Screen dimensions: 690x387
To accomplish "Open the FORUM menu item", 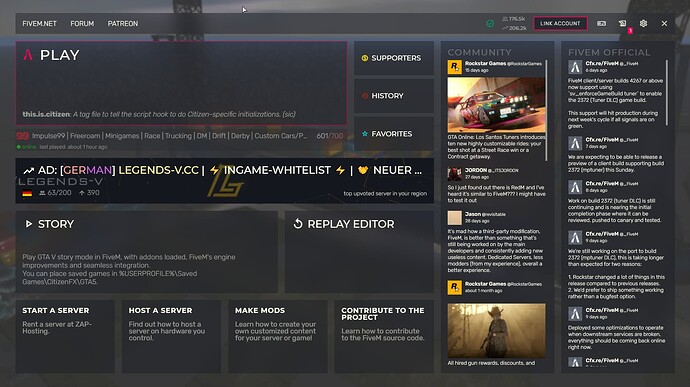I will 82,23.
